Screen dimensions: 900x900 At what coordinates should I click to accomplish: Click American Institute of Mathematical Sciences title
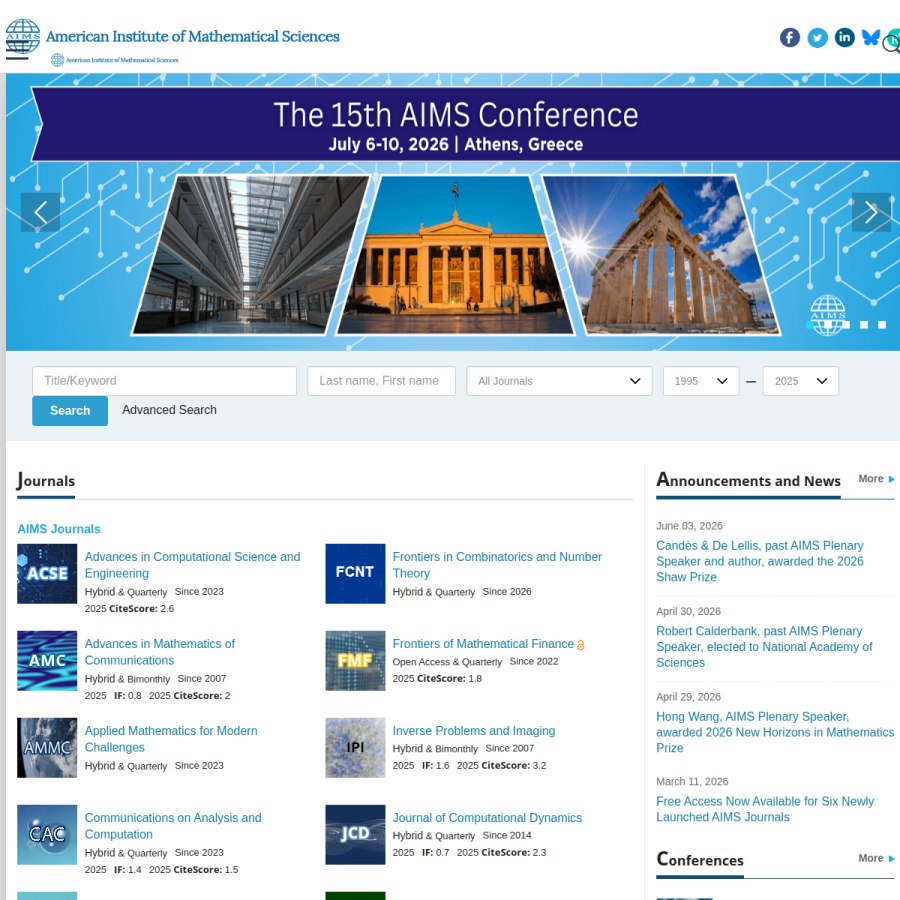(x=192, y=36)
